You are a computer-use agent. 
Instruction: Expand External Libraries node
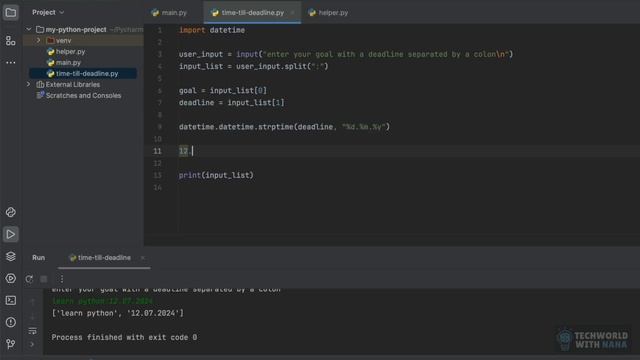(x=29, y=84)
